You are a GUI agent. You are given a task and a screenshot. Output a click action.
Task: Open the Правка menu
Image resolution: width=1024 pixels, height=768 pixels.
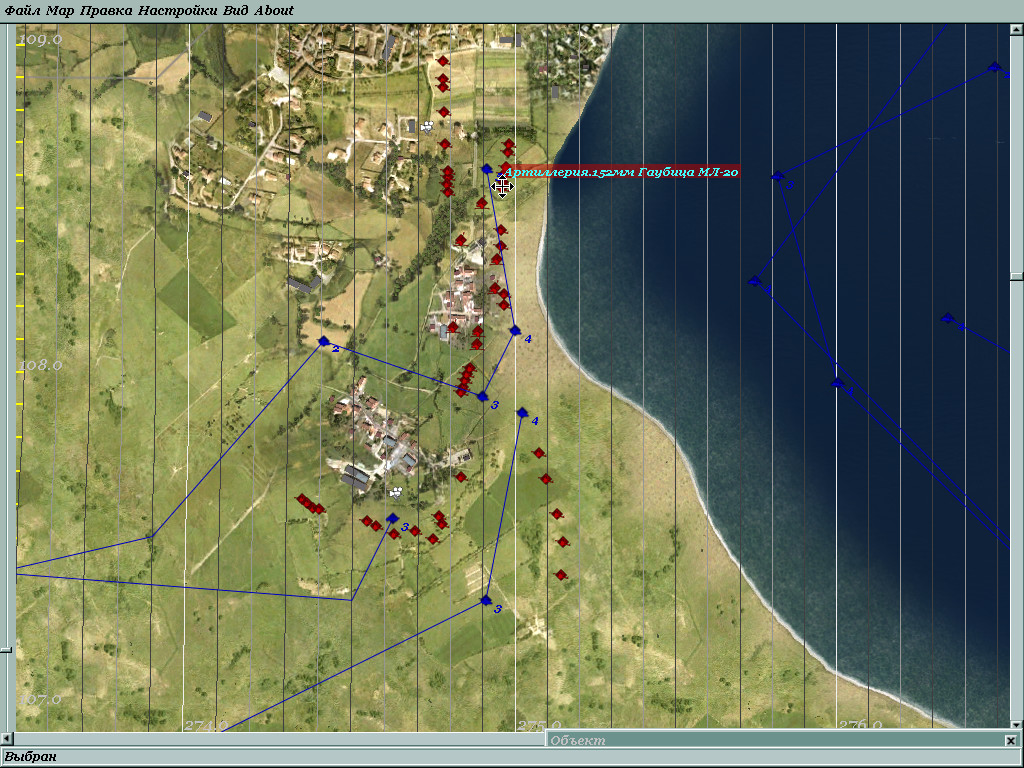tap(105, 10)
